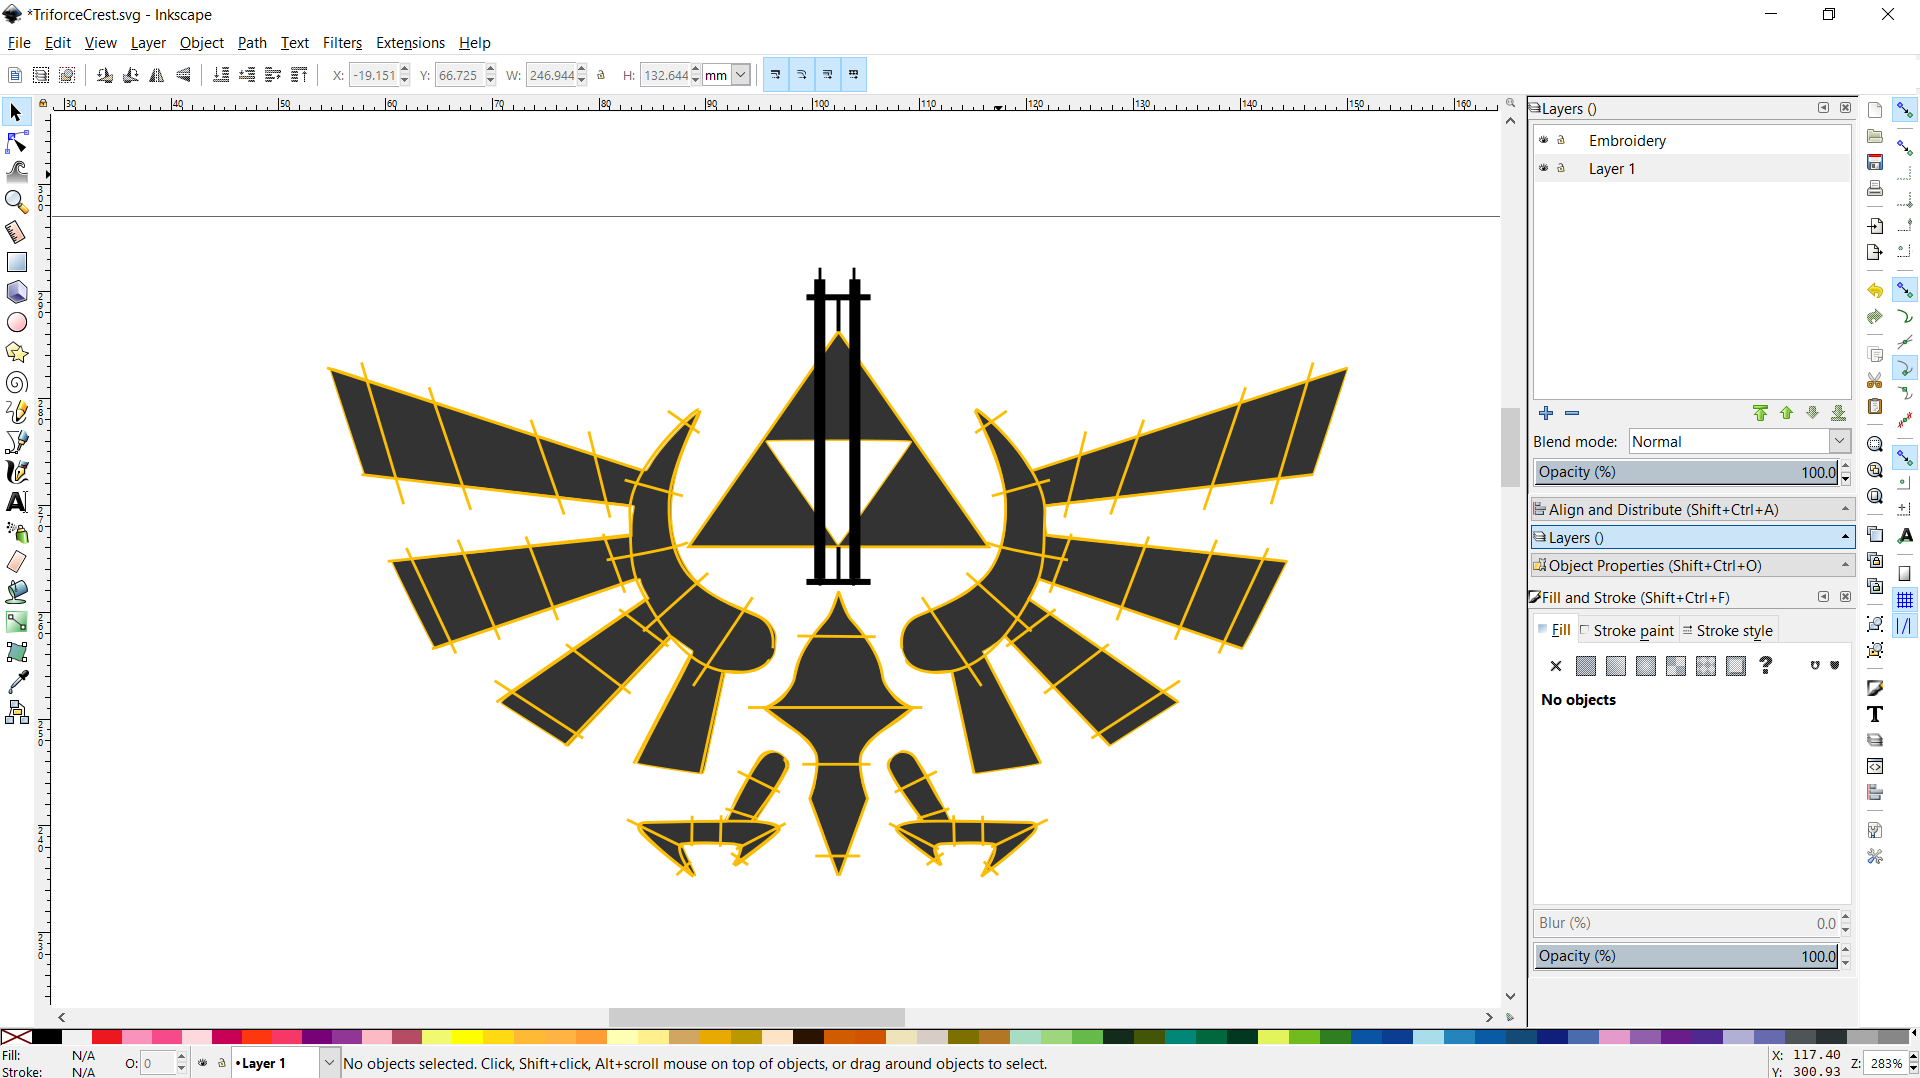Screen dimensions: 1920x1078
Task: Pick the Star tool
Action: 16,352
